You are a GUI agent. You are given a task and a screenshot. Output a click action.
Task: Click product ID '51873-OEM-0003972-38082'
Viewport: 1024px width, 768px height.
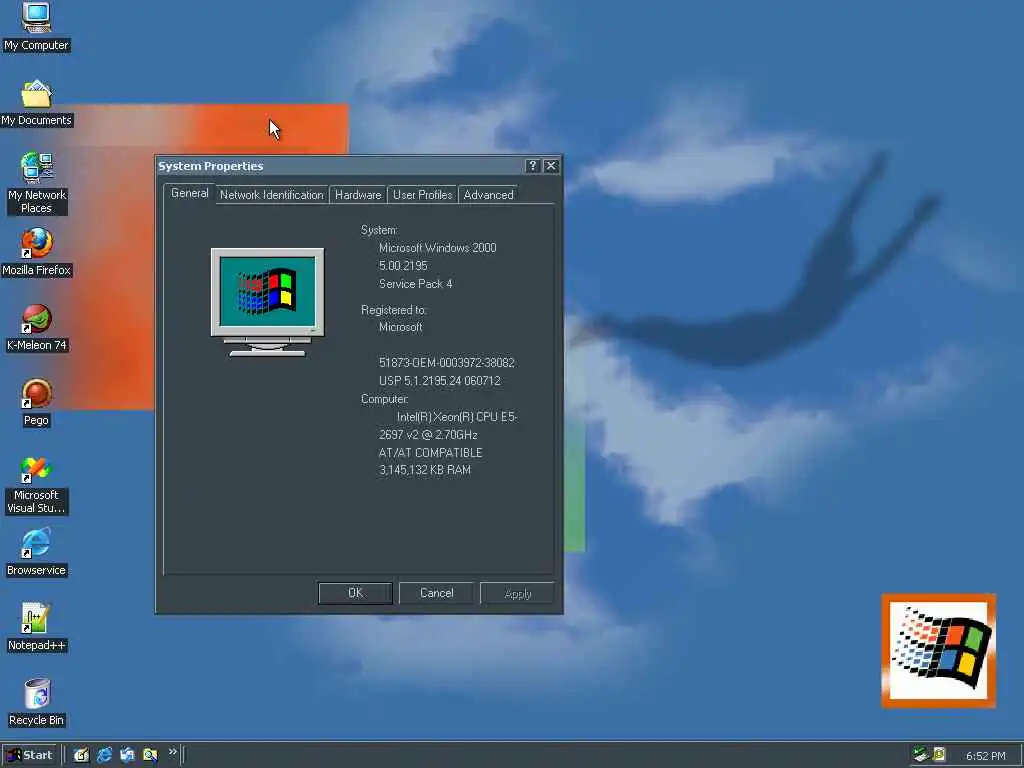pos(447,362)
